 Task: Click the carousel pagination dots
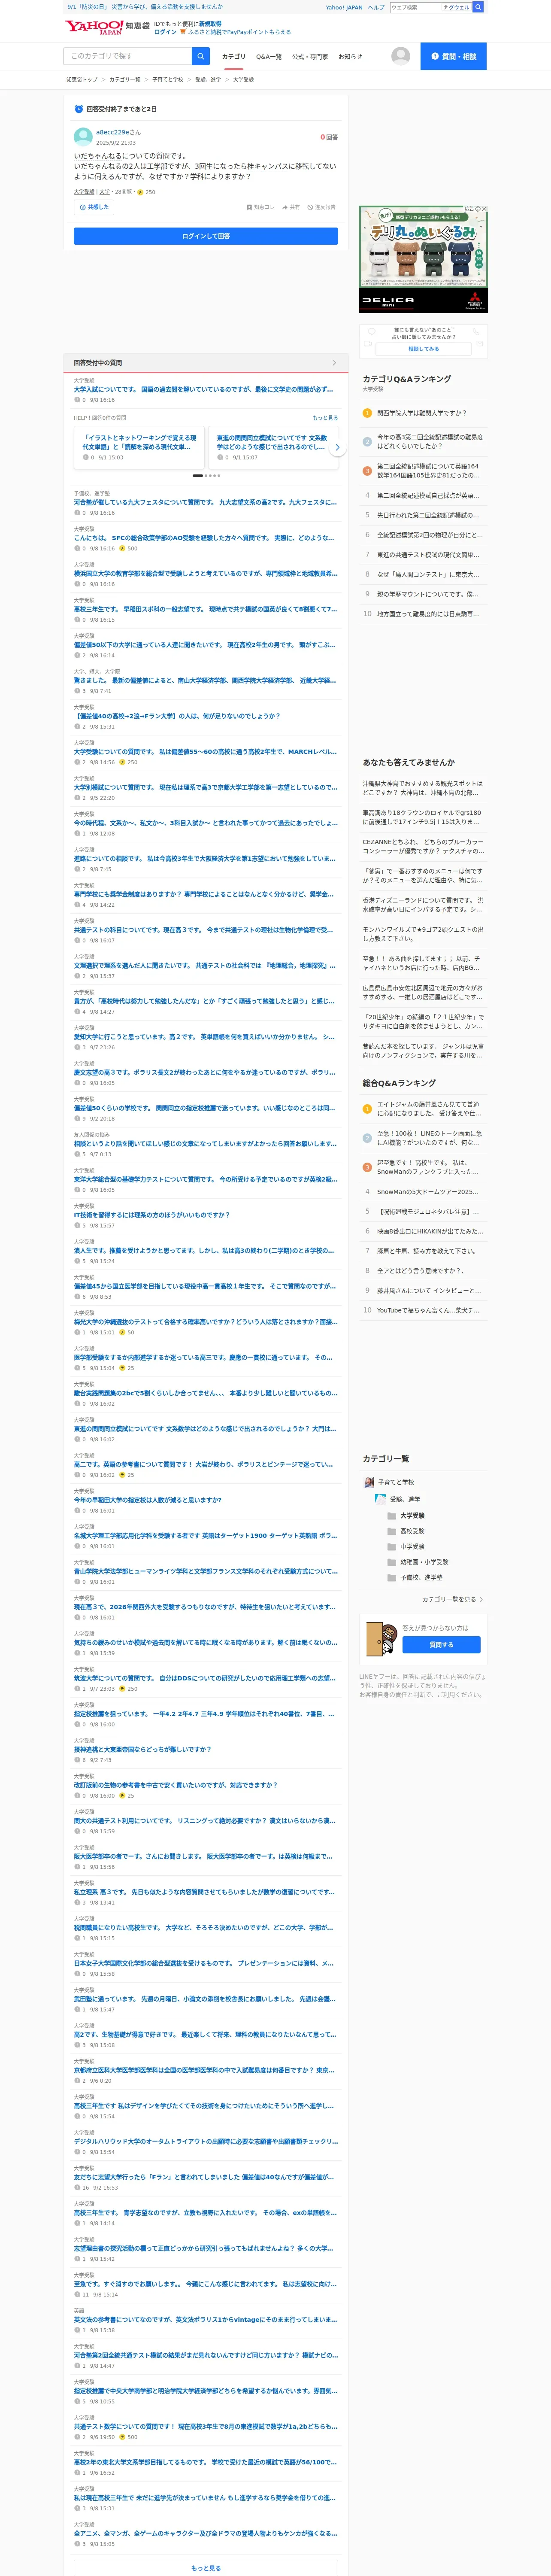coord(206,476)
